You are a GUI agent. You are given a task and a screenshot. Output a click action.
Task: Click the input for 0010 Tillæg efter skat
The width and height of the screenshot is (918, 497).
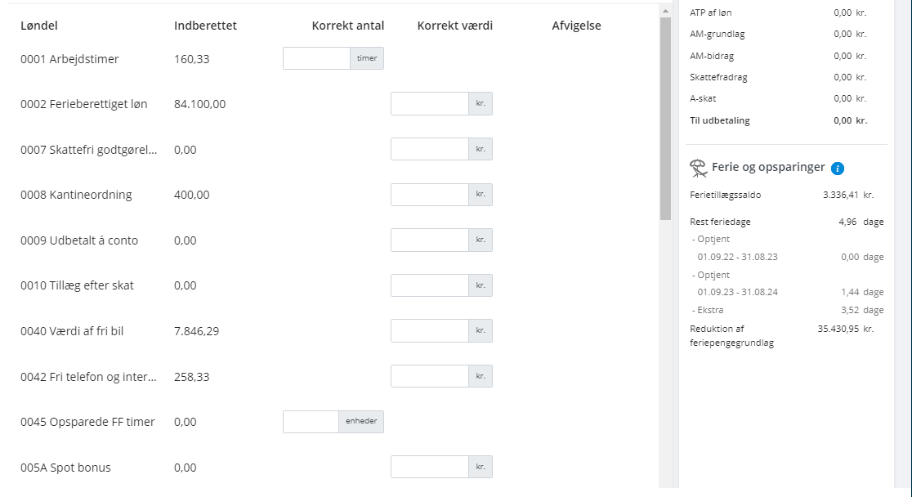[x=429, y=285]
